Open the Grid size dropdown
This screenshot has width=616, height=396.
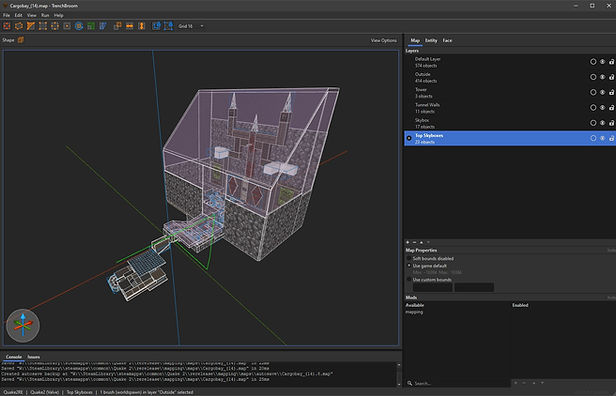(191, 26)
